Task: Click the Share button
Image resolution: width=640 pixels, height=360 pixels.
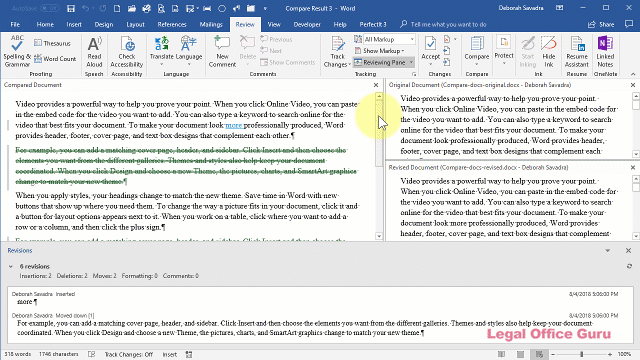Action: [x=601, y=24]
